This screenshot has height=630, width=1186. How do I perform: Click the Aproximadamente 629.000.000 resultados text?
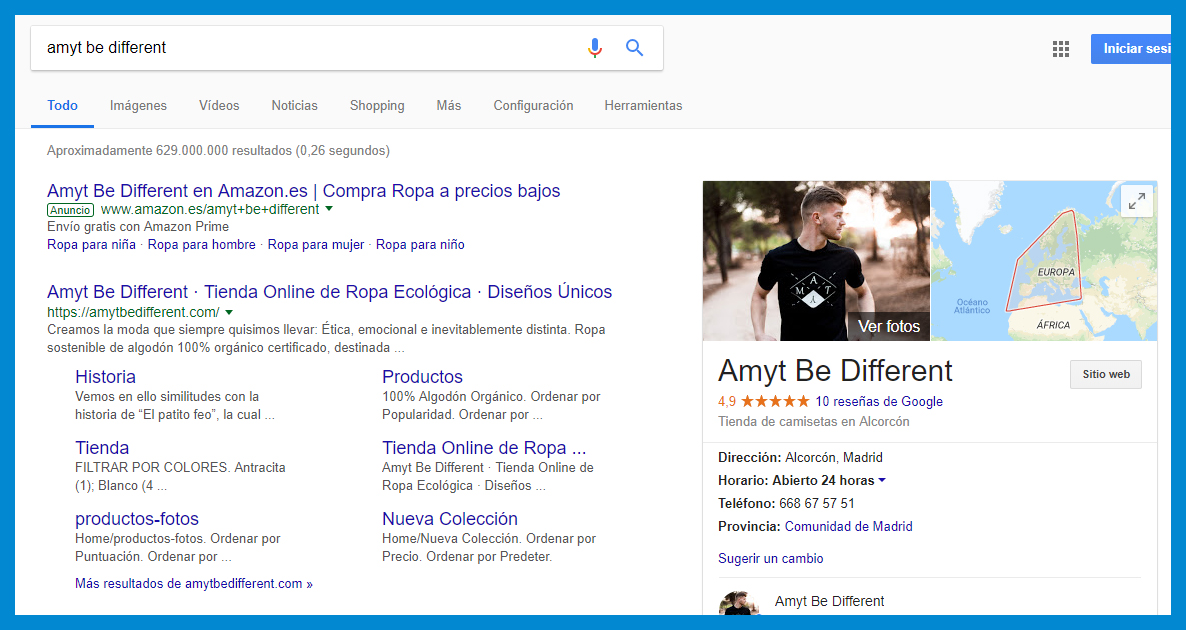219,151
